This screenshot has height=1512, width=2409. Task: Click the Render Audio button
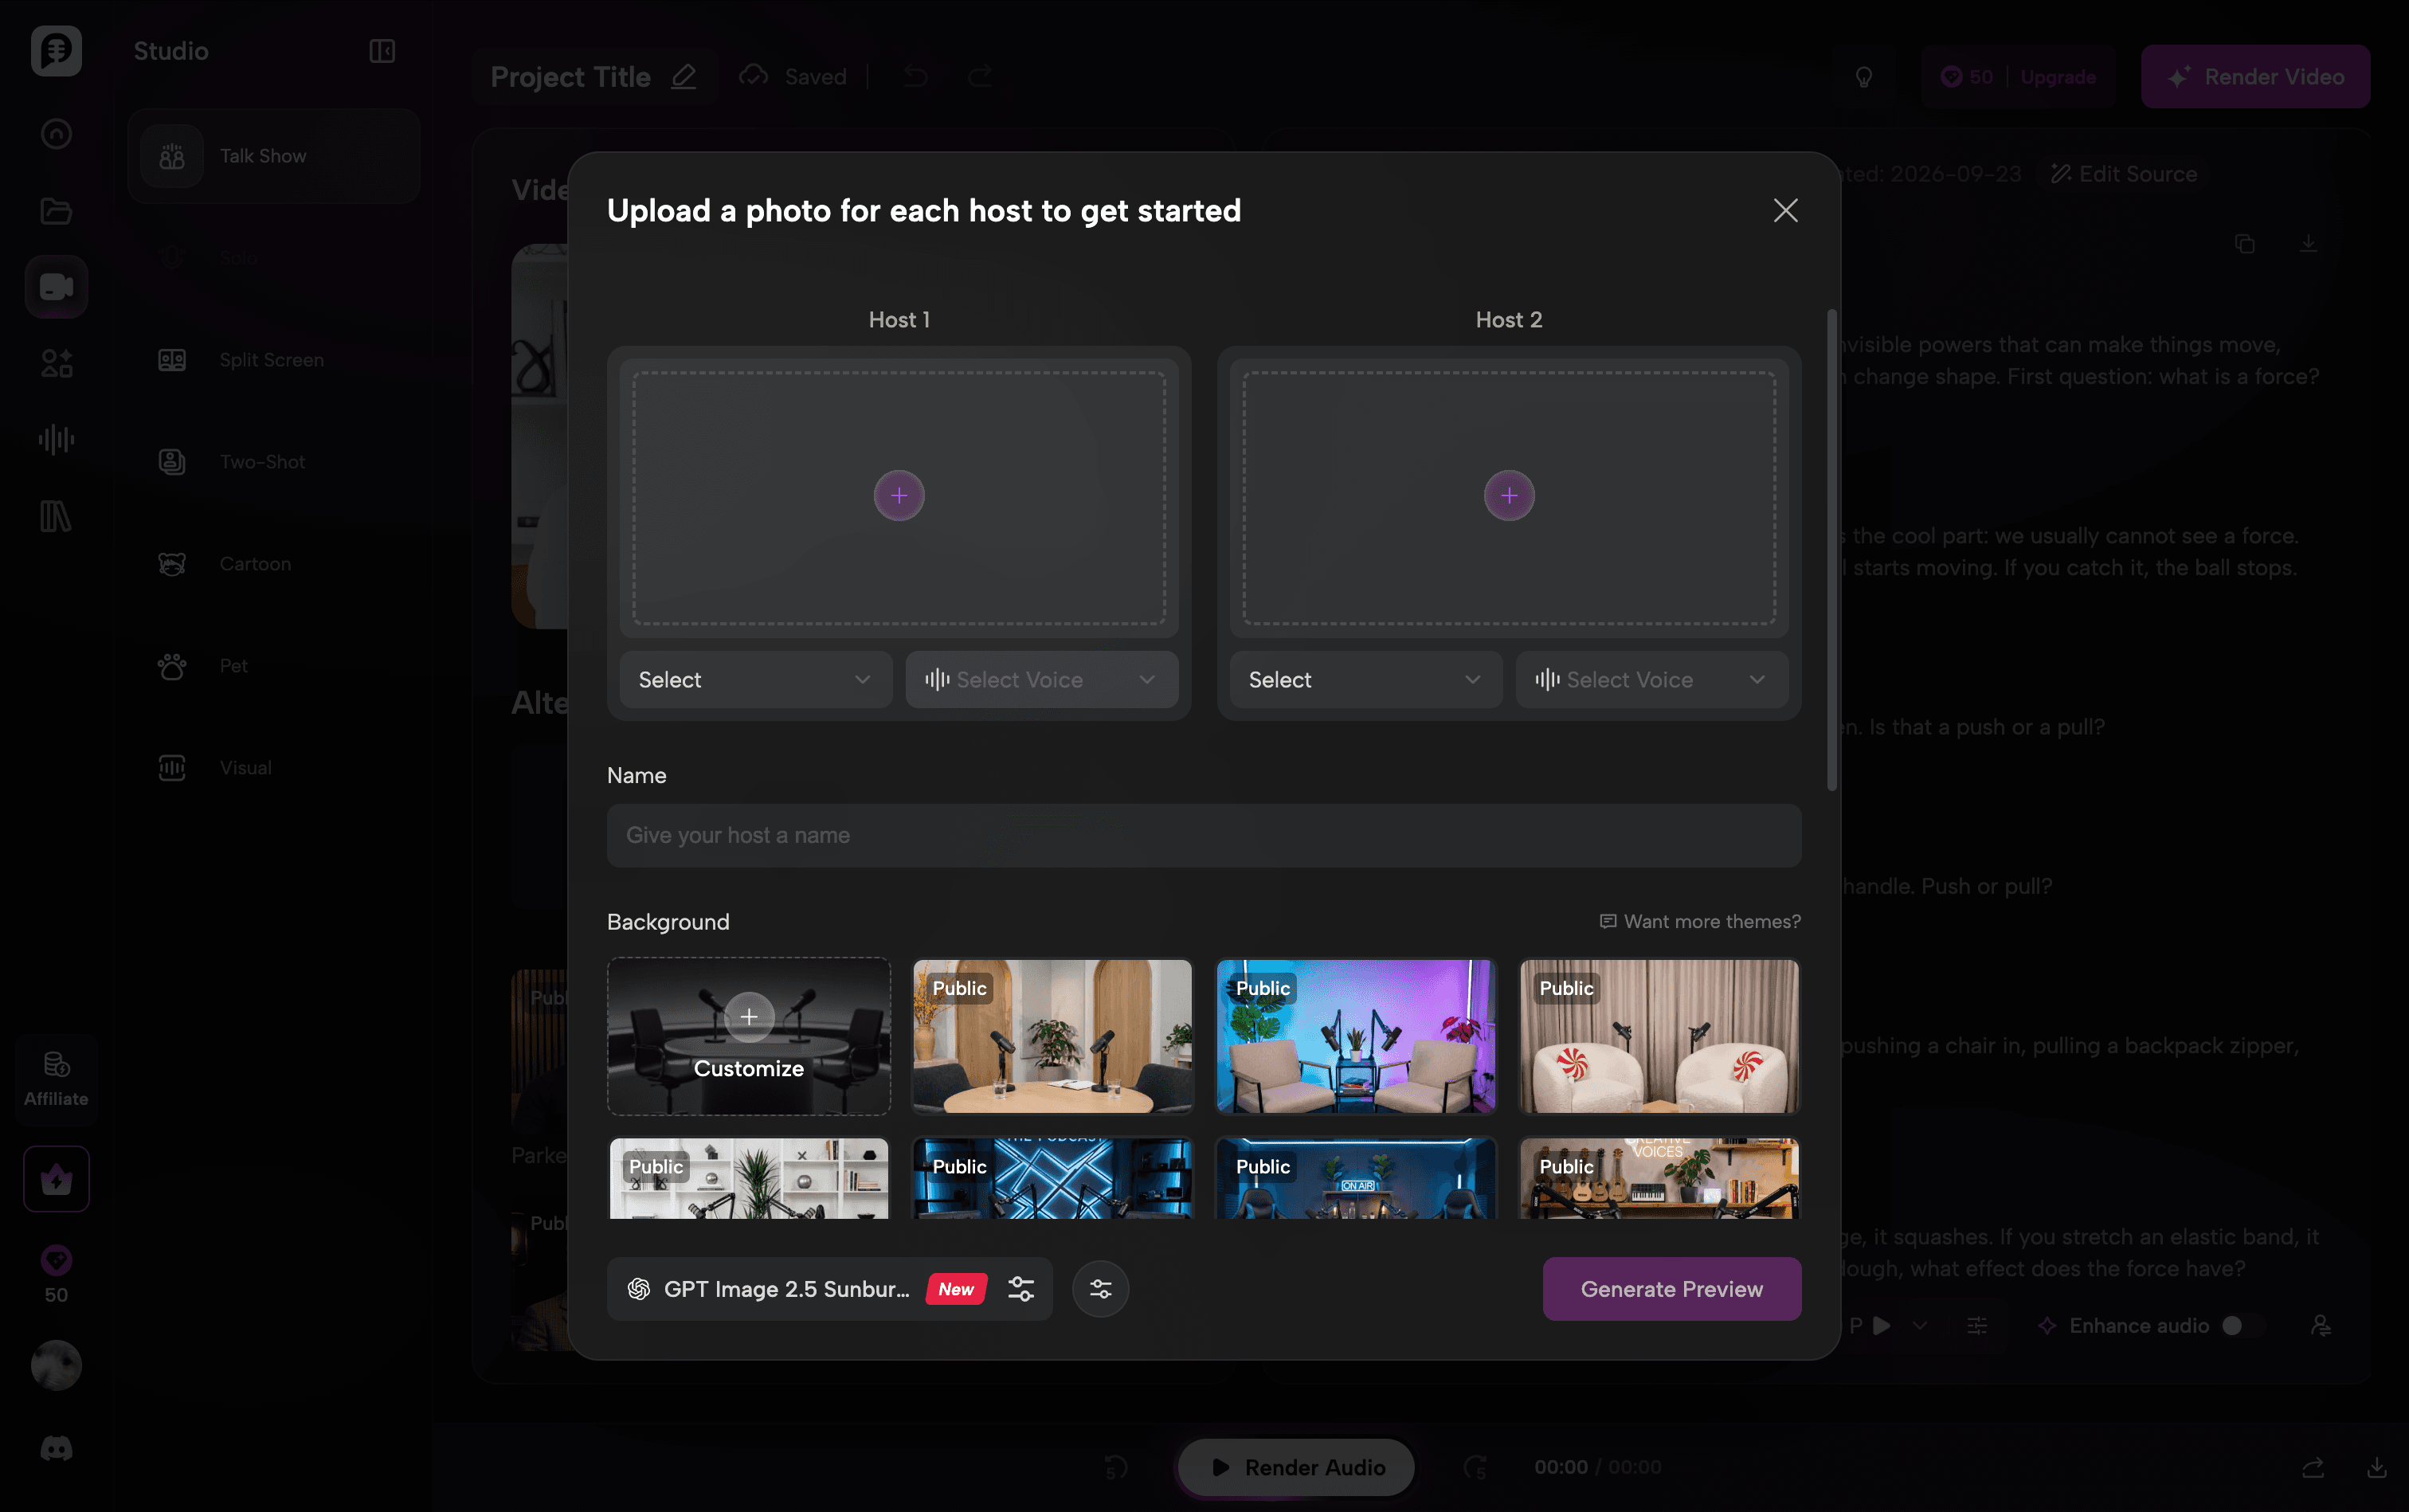1297,1468
